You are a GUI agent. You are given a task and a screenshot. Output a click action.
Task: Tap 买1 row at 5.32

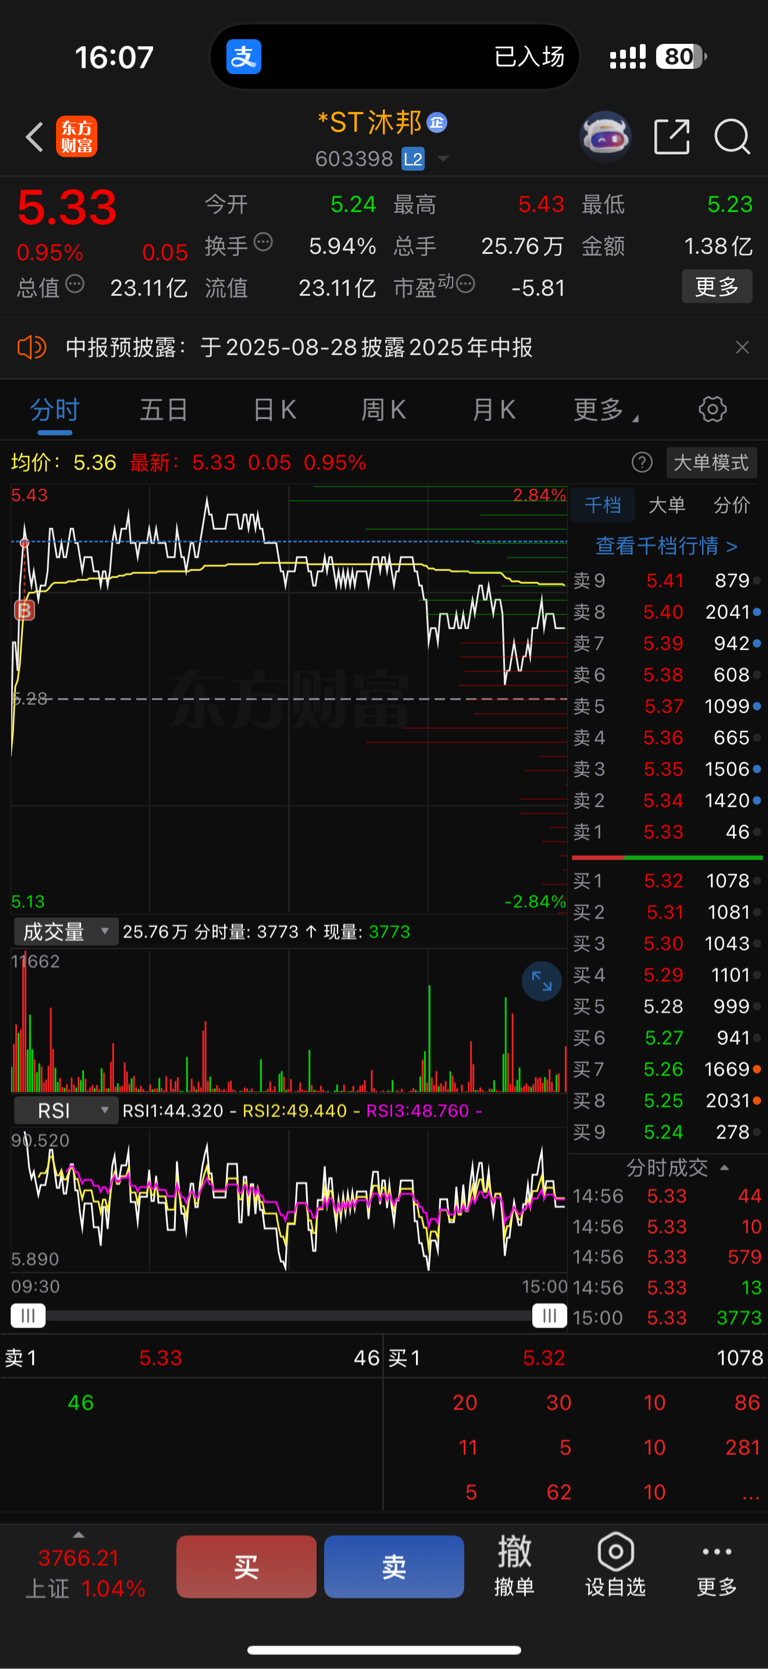(667, 881)
